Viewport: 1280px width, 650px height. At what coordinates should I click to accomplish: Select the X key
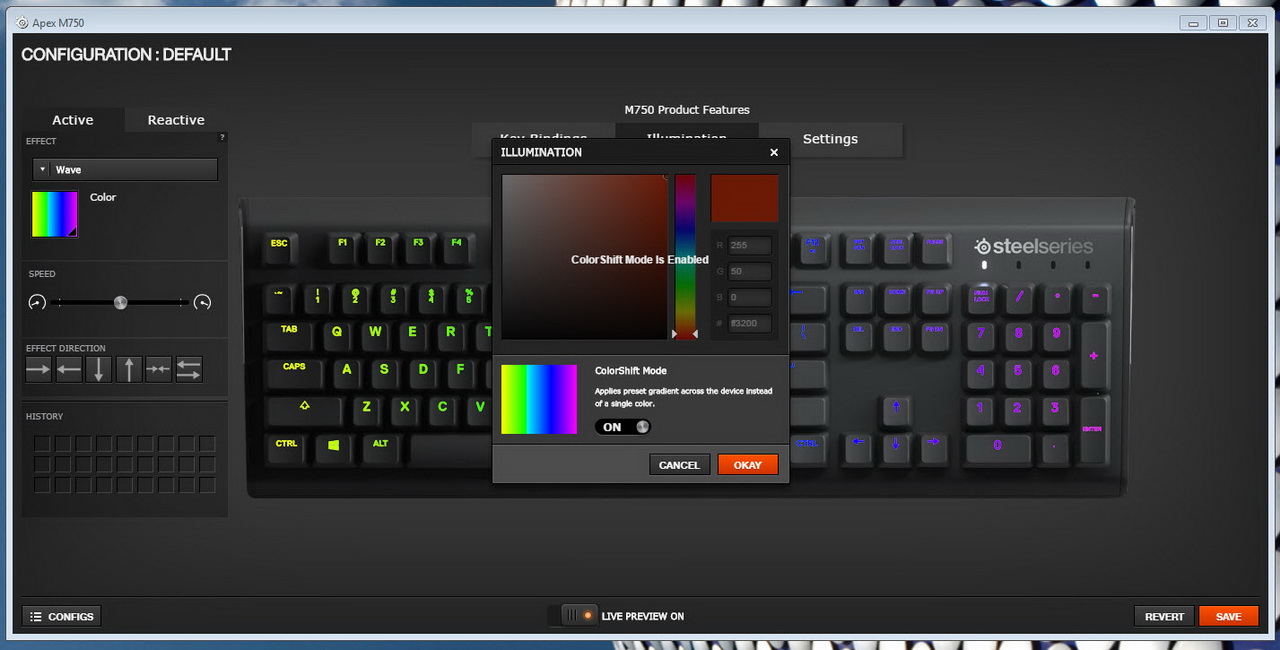pos(405,409)
